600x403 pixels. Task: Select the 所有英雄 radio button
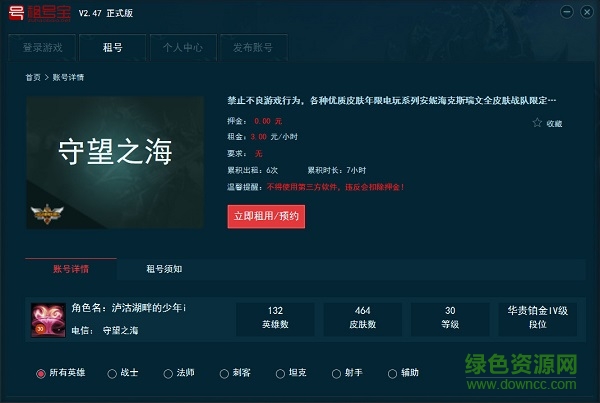[x=41, y=374]
